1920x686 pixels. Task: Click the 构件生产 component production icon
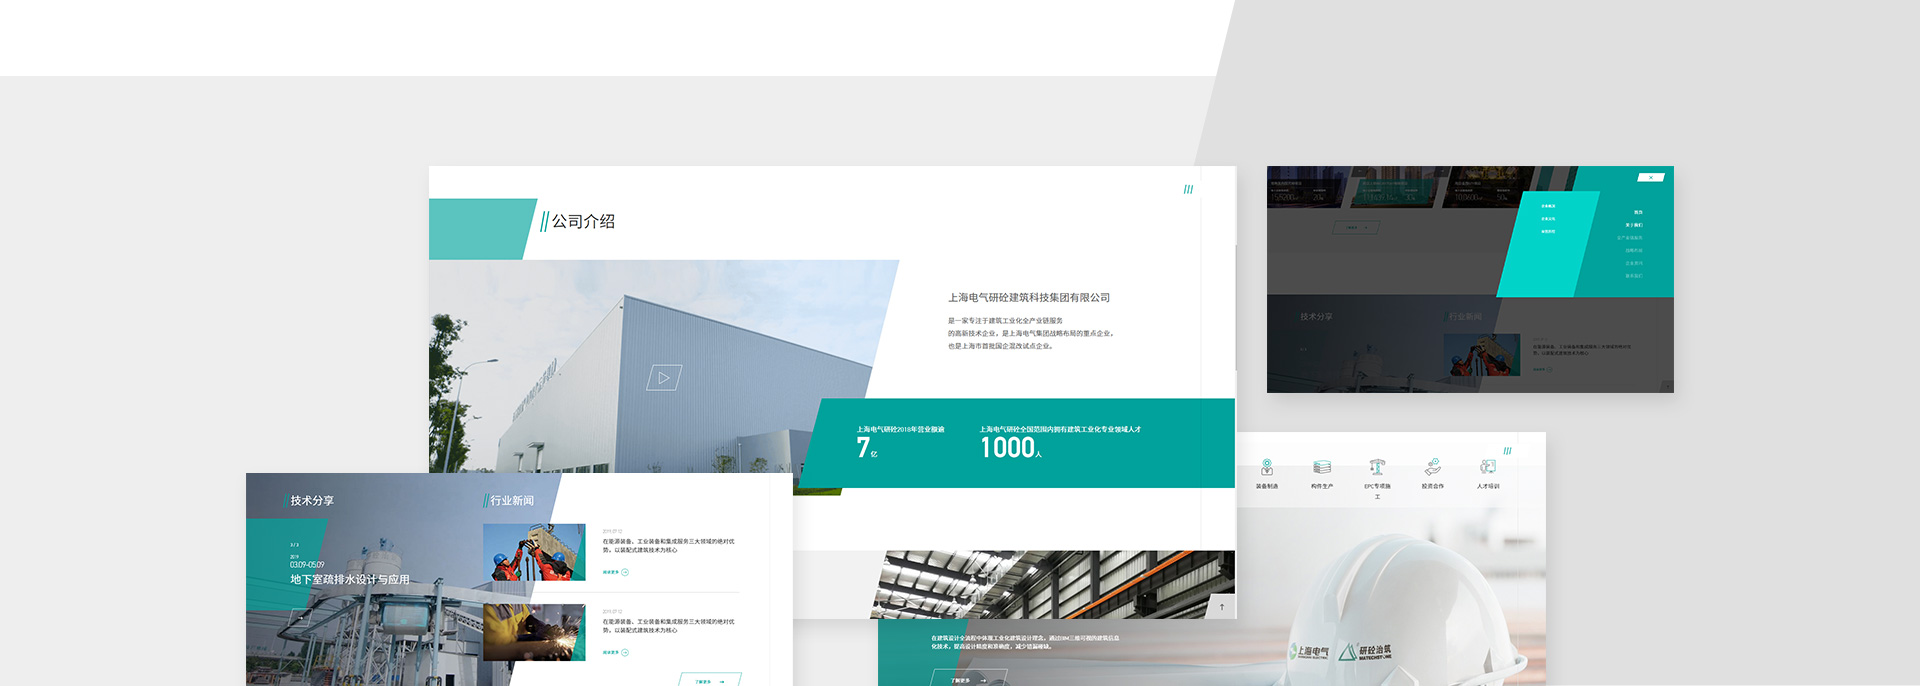click(1321, 468)
